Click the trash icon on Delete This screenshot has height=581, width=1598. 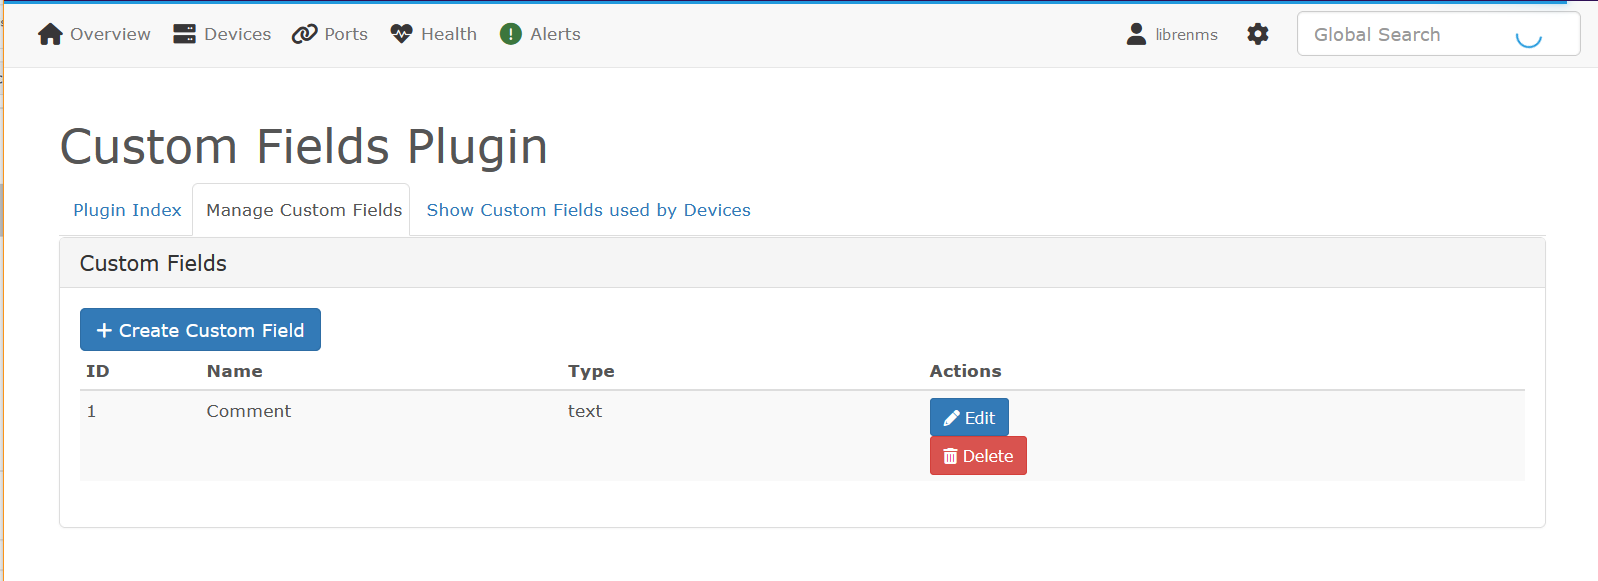tap(950, 456)
